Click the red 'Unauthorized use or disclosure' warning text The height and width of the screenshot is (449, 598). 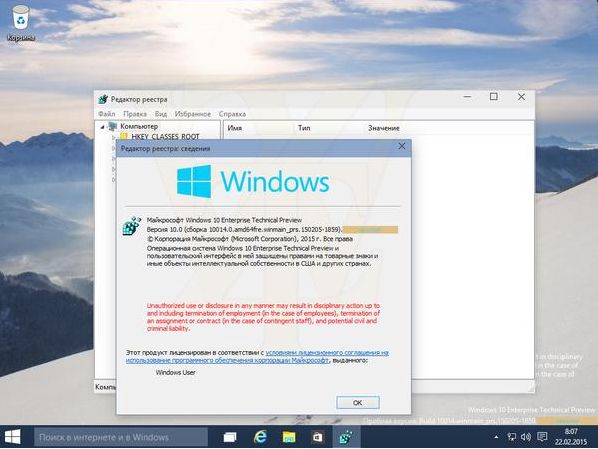tap(263, 317)
